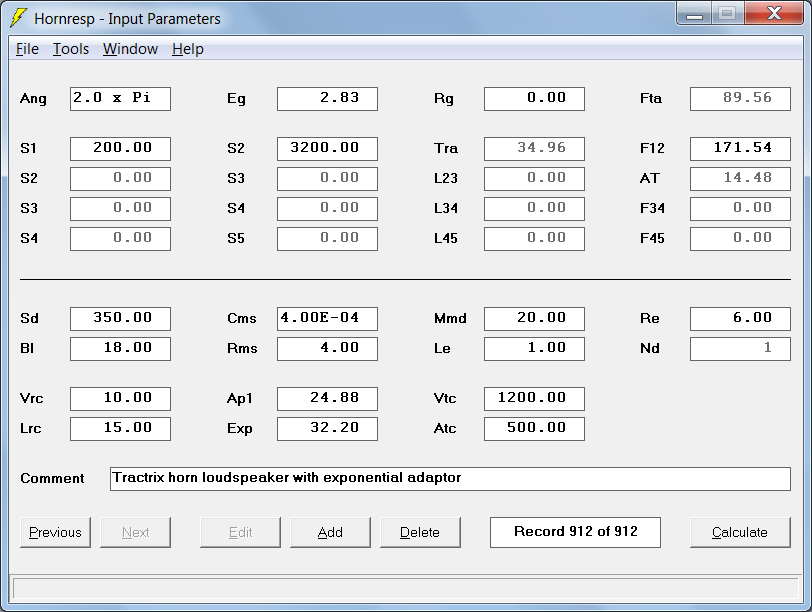Click the F12 field showing 171.54
This screenshot has width=812, height=612.
[x=740, y=149]
